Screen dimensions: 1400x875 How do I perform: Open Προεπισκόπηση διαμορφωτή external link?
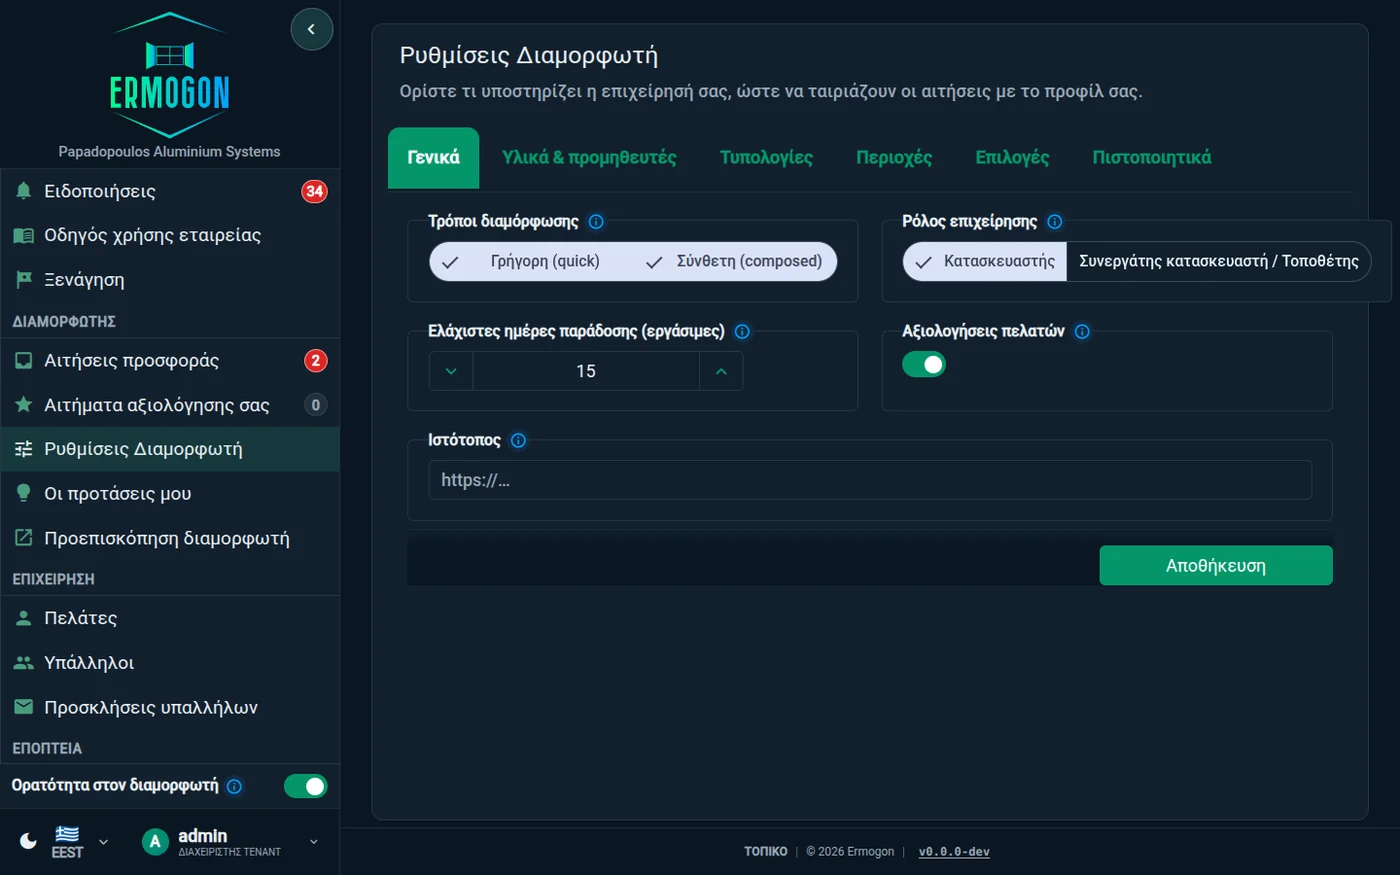coord(170,538)
